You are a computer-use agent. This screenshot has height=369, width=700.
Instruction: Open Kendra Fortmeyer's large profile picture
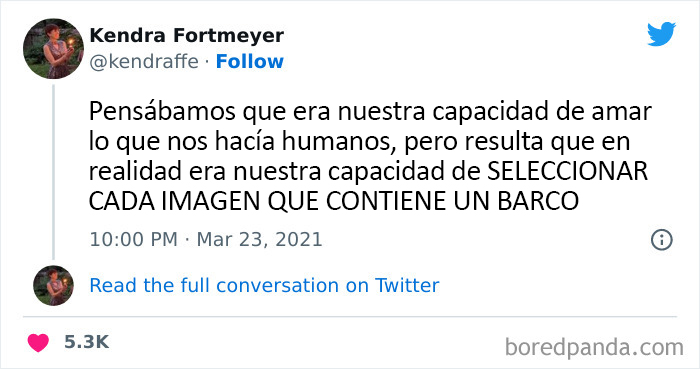coord(53,49)
